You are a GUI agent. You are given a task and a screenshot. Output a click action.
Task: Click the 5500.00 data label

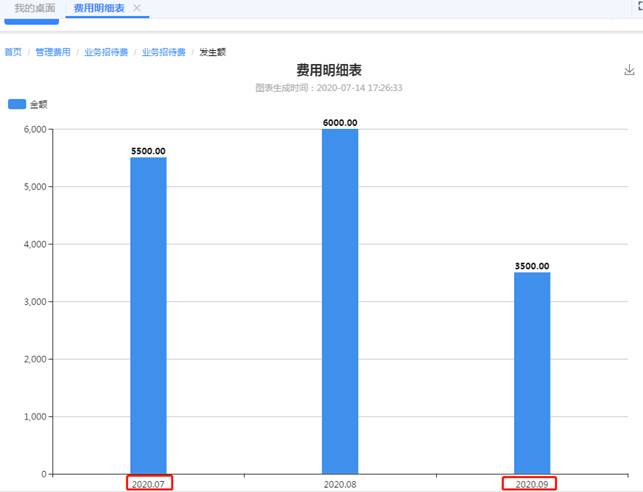tap(148, 151)
